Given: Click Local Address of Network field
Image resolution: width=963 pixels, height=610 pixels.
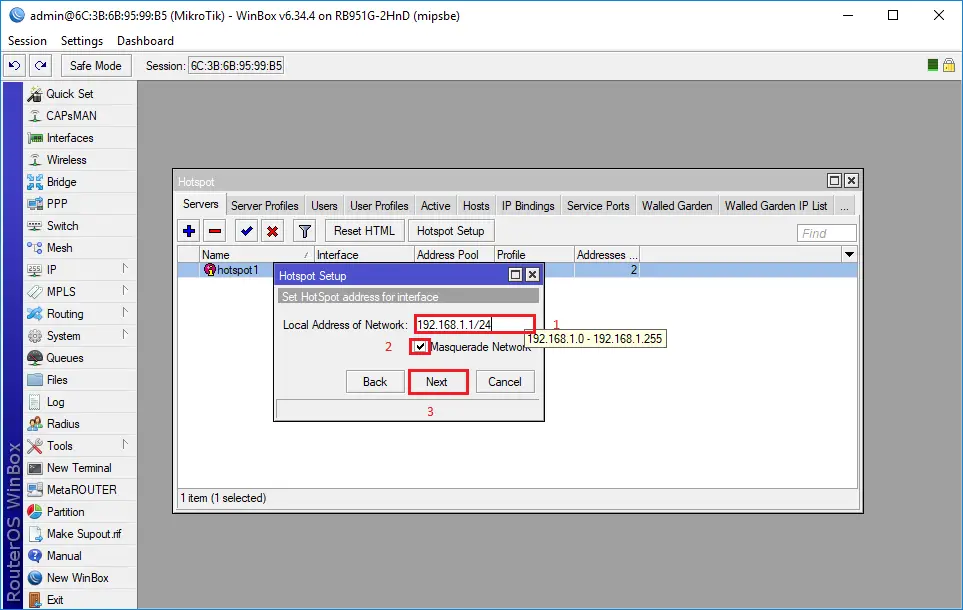Looking at the screenshot, I should [x=474, y=324].
